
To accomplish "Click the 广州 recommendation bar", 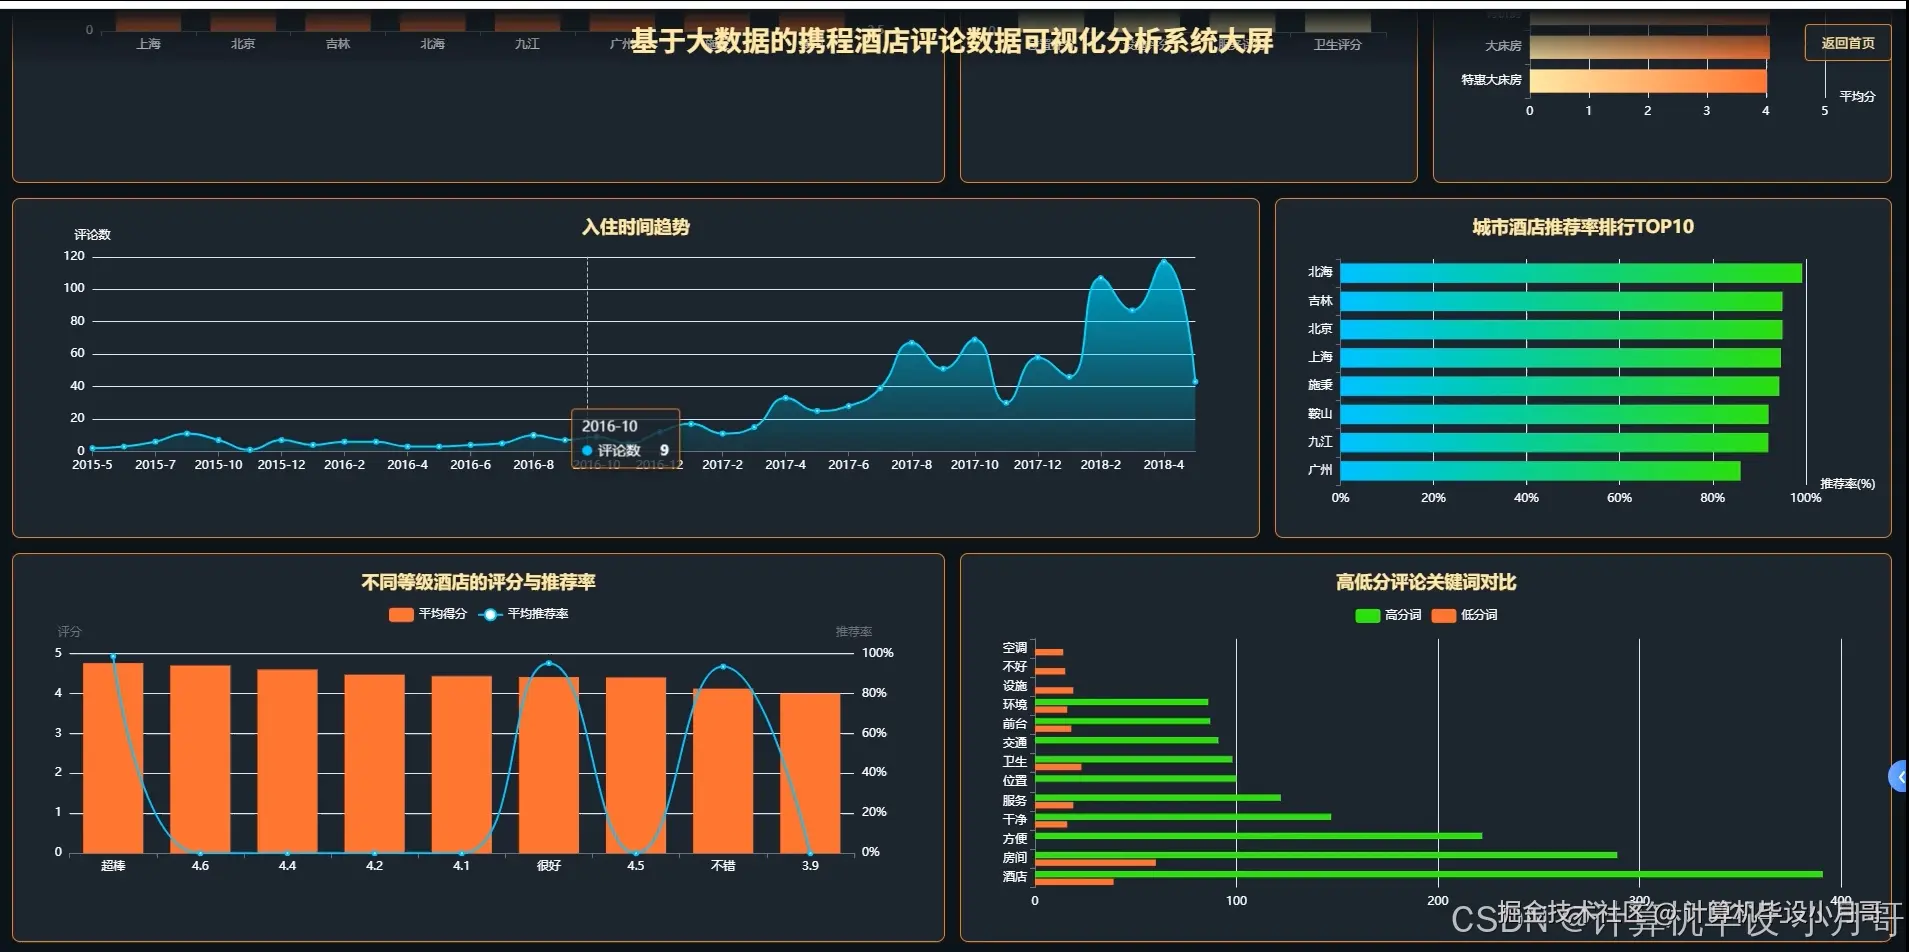I will pos(1540,470).
